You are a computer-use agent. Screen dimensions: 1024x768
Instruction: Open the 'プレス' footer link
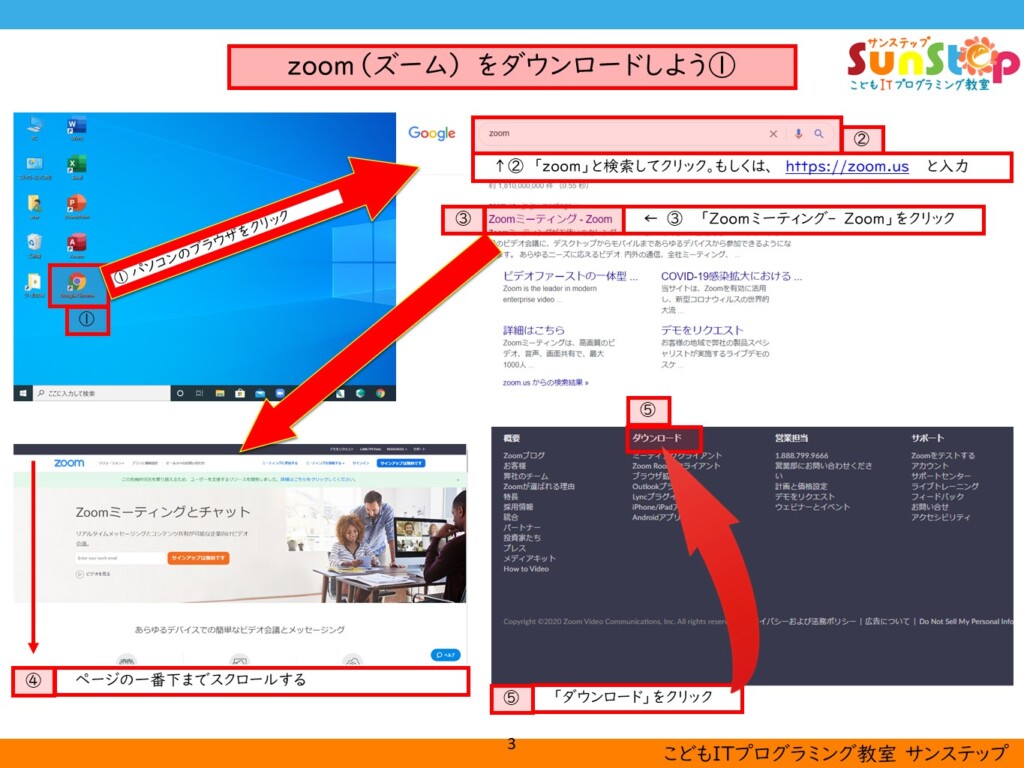pyautogui.click(x=515, y=549)
